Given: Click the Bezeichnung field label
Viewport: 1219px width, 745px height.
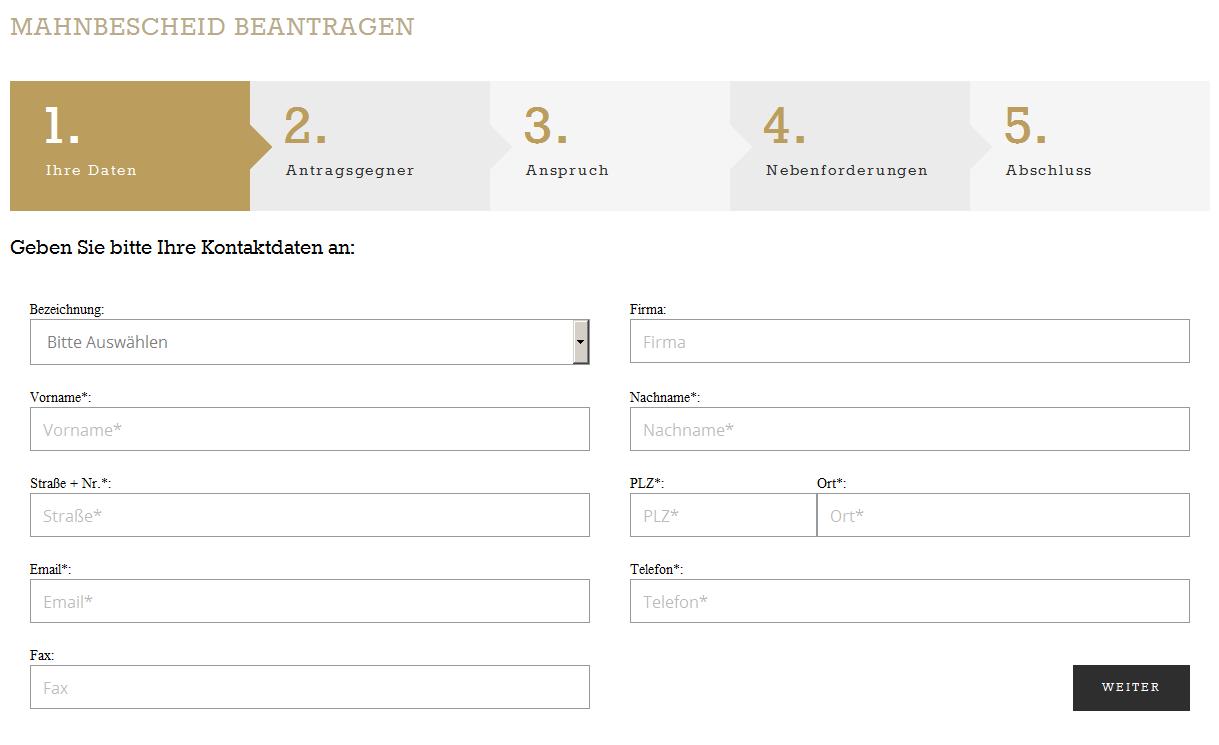Looking at the screenshot, I should (x=67, y=310).
